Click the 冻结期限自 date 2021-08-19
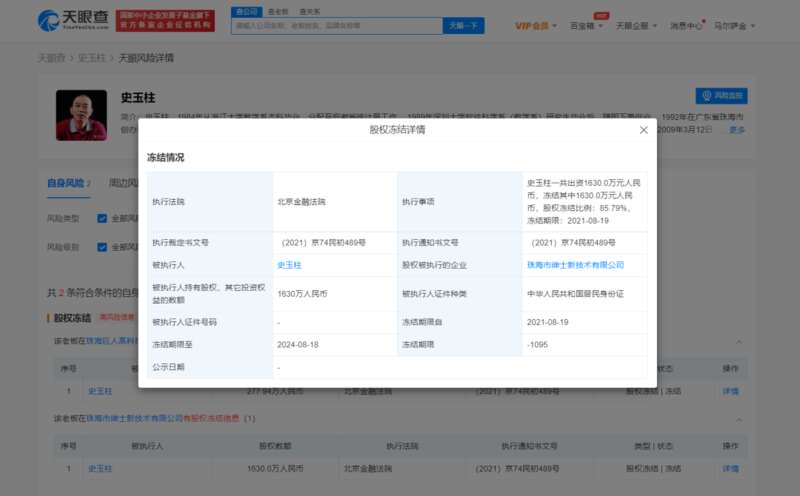Screen dimensions: 800x496 pyautogui.click(x=547, y=323)
